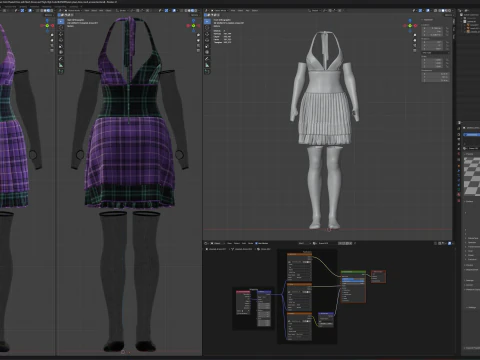Select the Transform tool in middle viewport

(x=61, y=52)
